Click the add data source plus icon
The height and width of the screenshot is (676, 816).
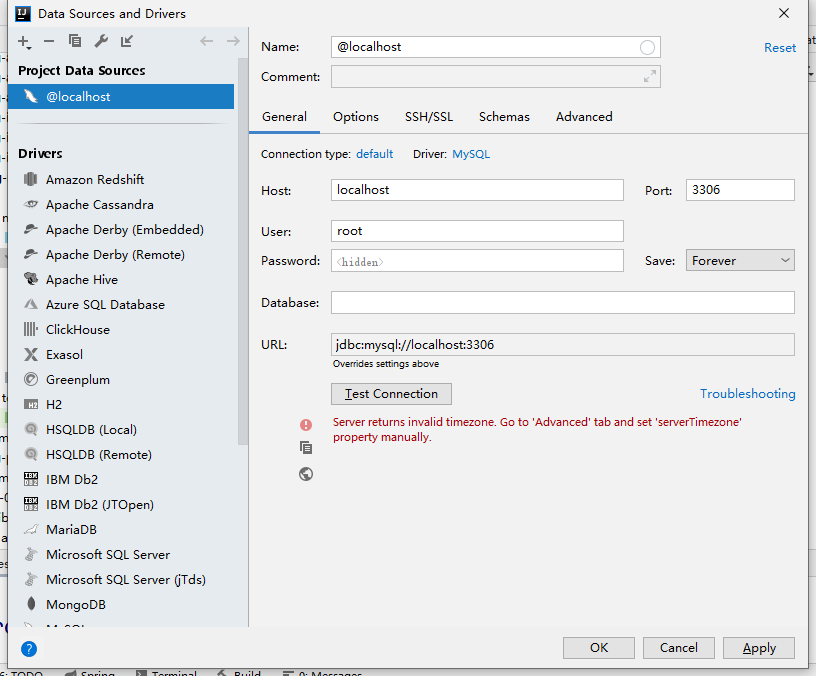(x=24, y=42)
